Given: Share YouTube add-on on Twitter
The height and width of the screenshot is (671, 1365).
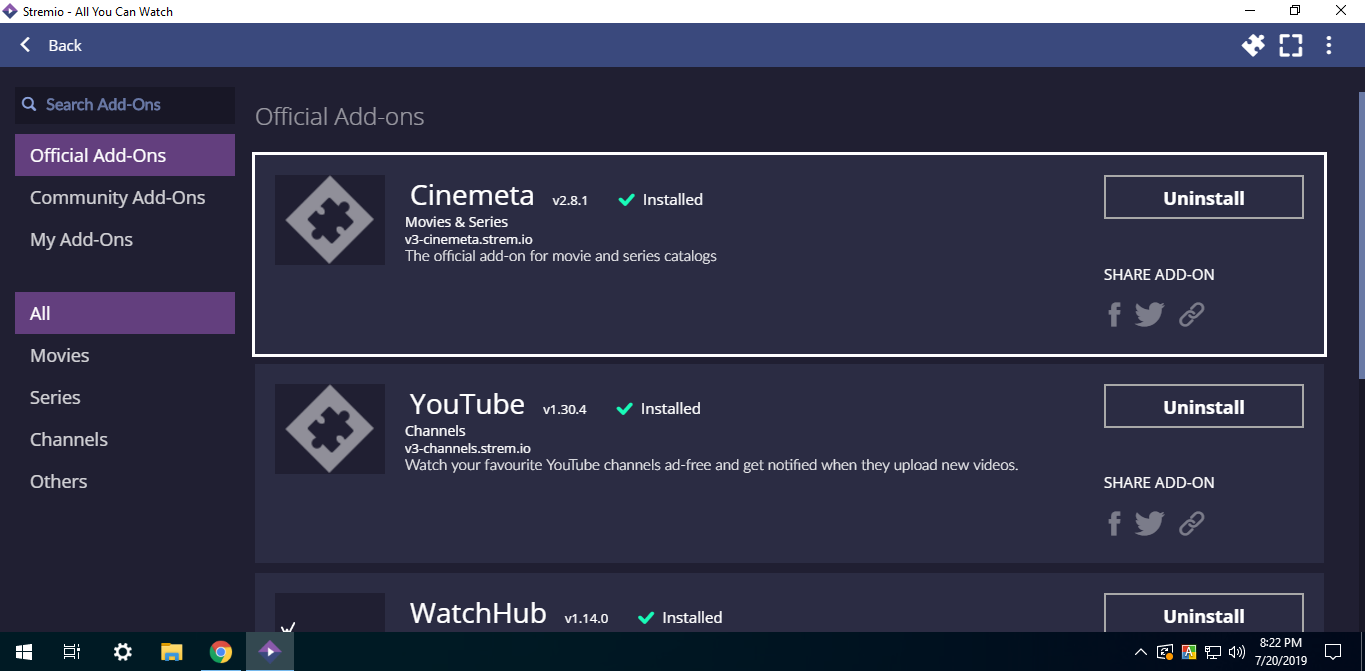Looking at the screenshot, I should pos(1150,523).
